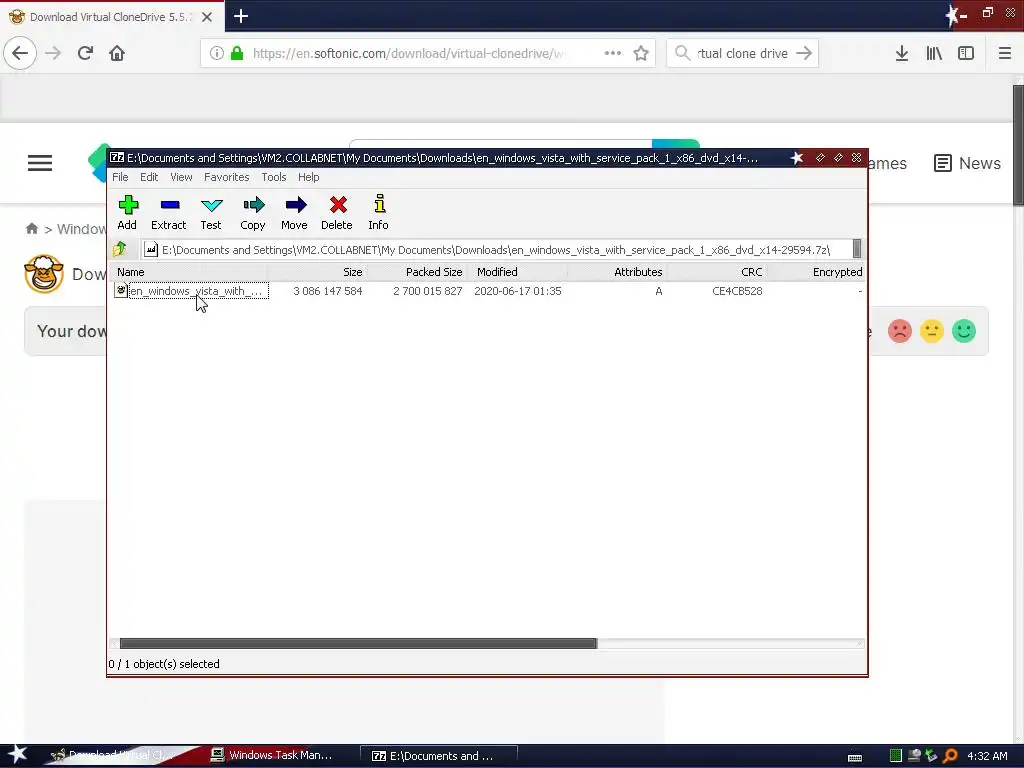The width and height of the screenshot is (1024, 768).
Task: Reload the page in Firefox
Action: click(85, 53)
